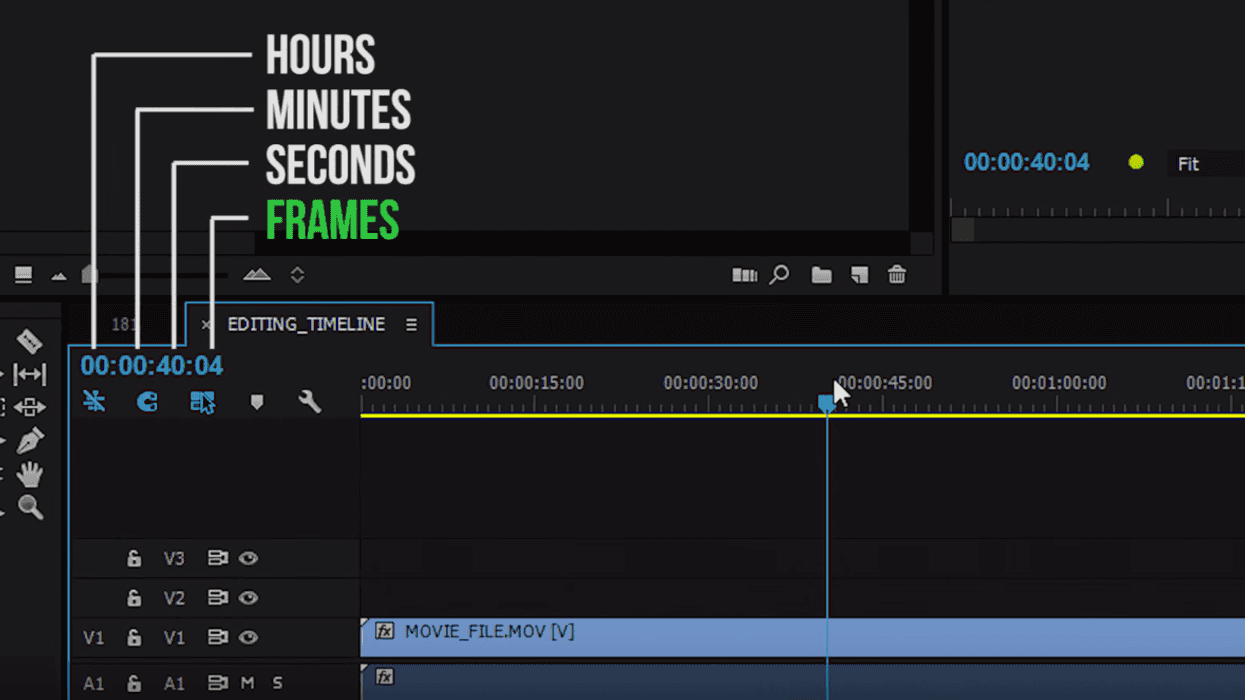Hide track V1 output with eye icon

click(248, 637)
